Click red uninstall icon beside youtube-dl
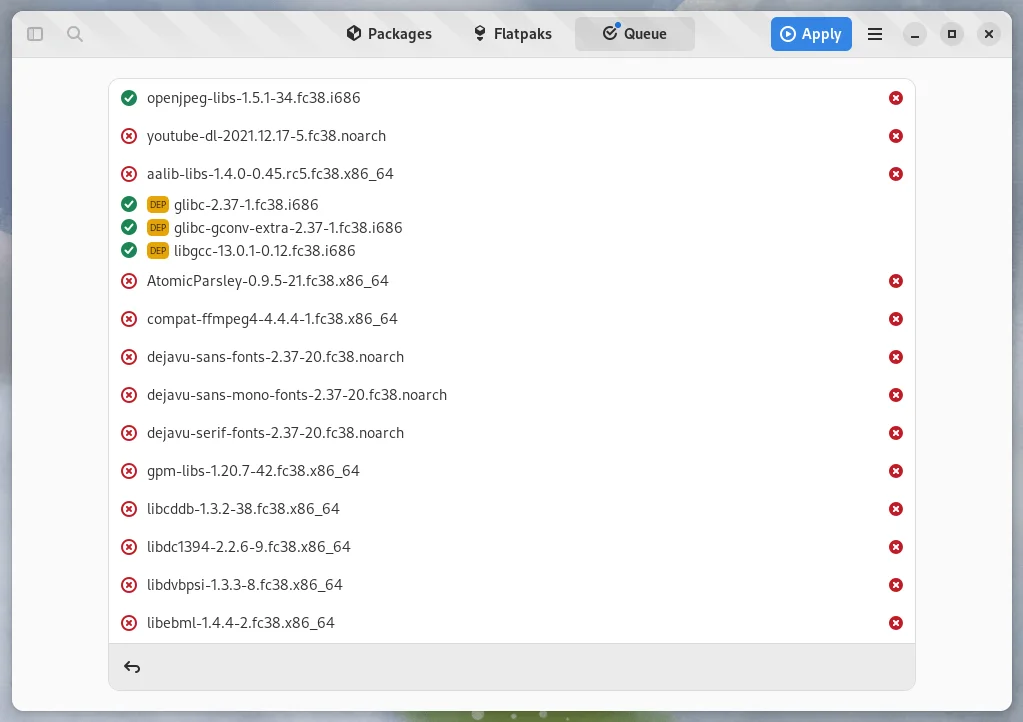Screen dimensions: 1023x722 pos(129,136)
